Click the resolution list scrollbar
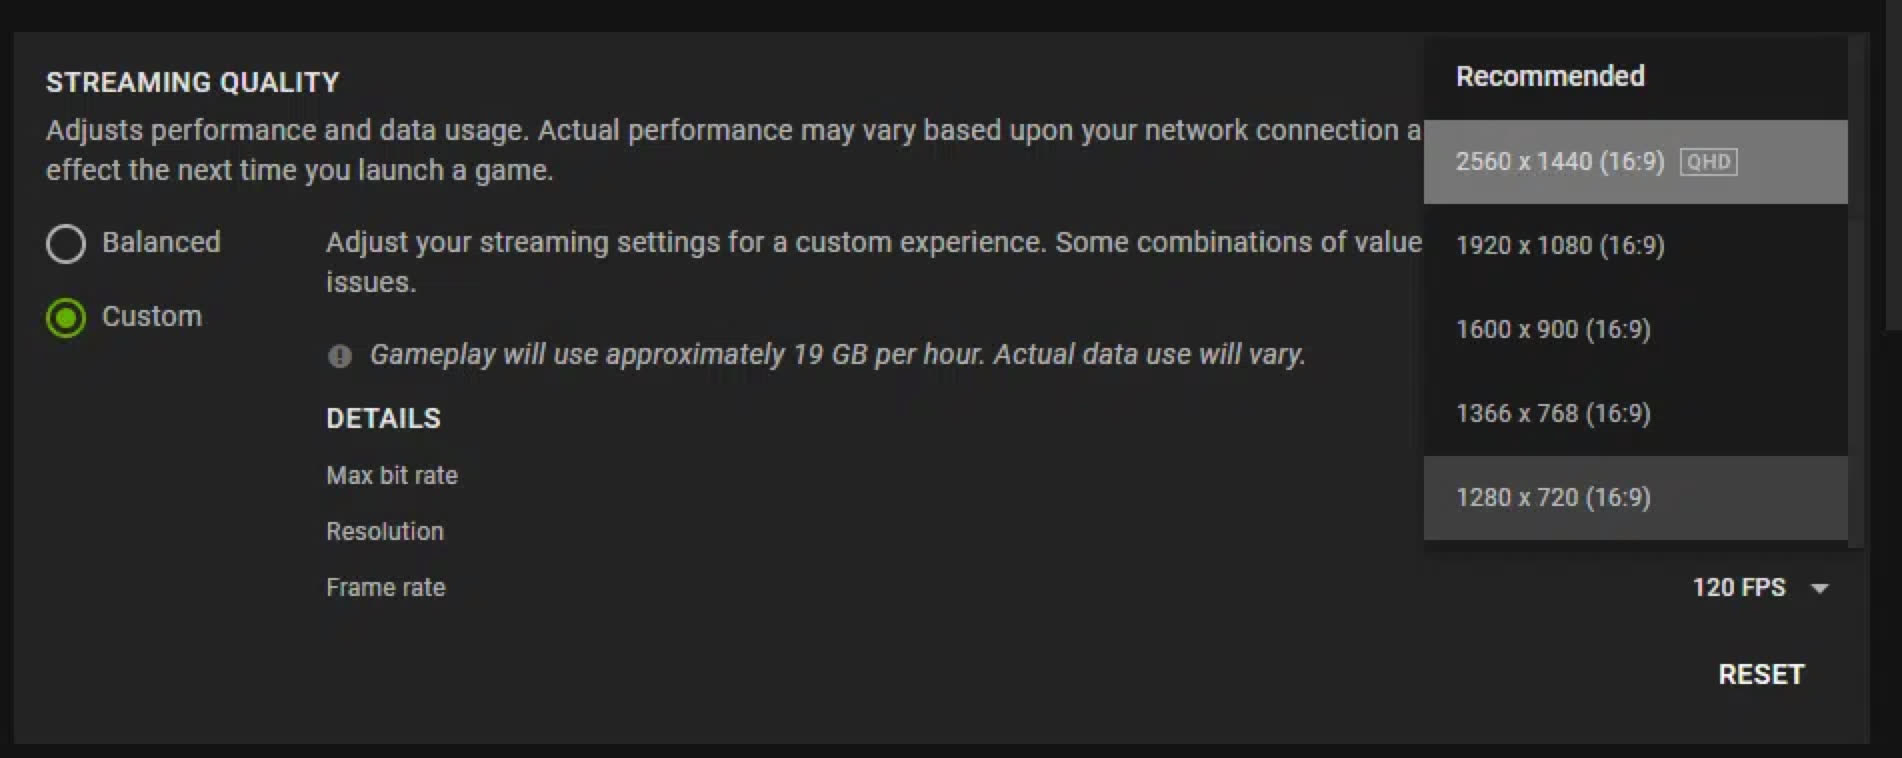The image size is (1902, 758). 1856,290
